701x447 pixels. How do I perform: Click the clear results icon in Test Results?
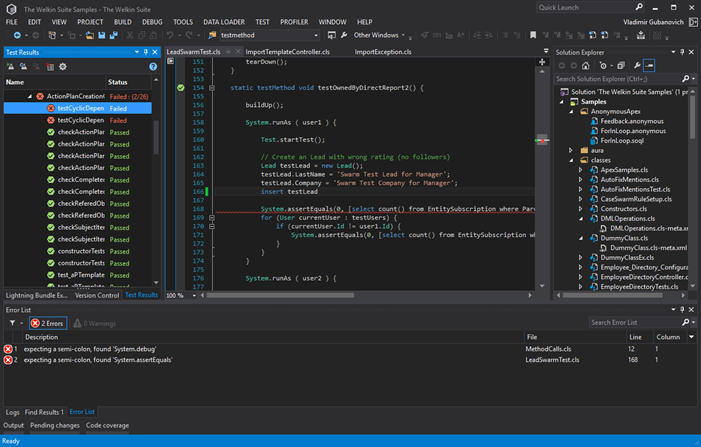pyautogui.click(x=50, y=67)
